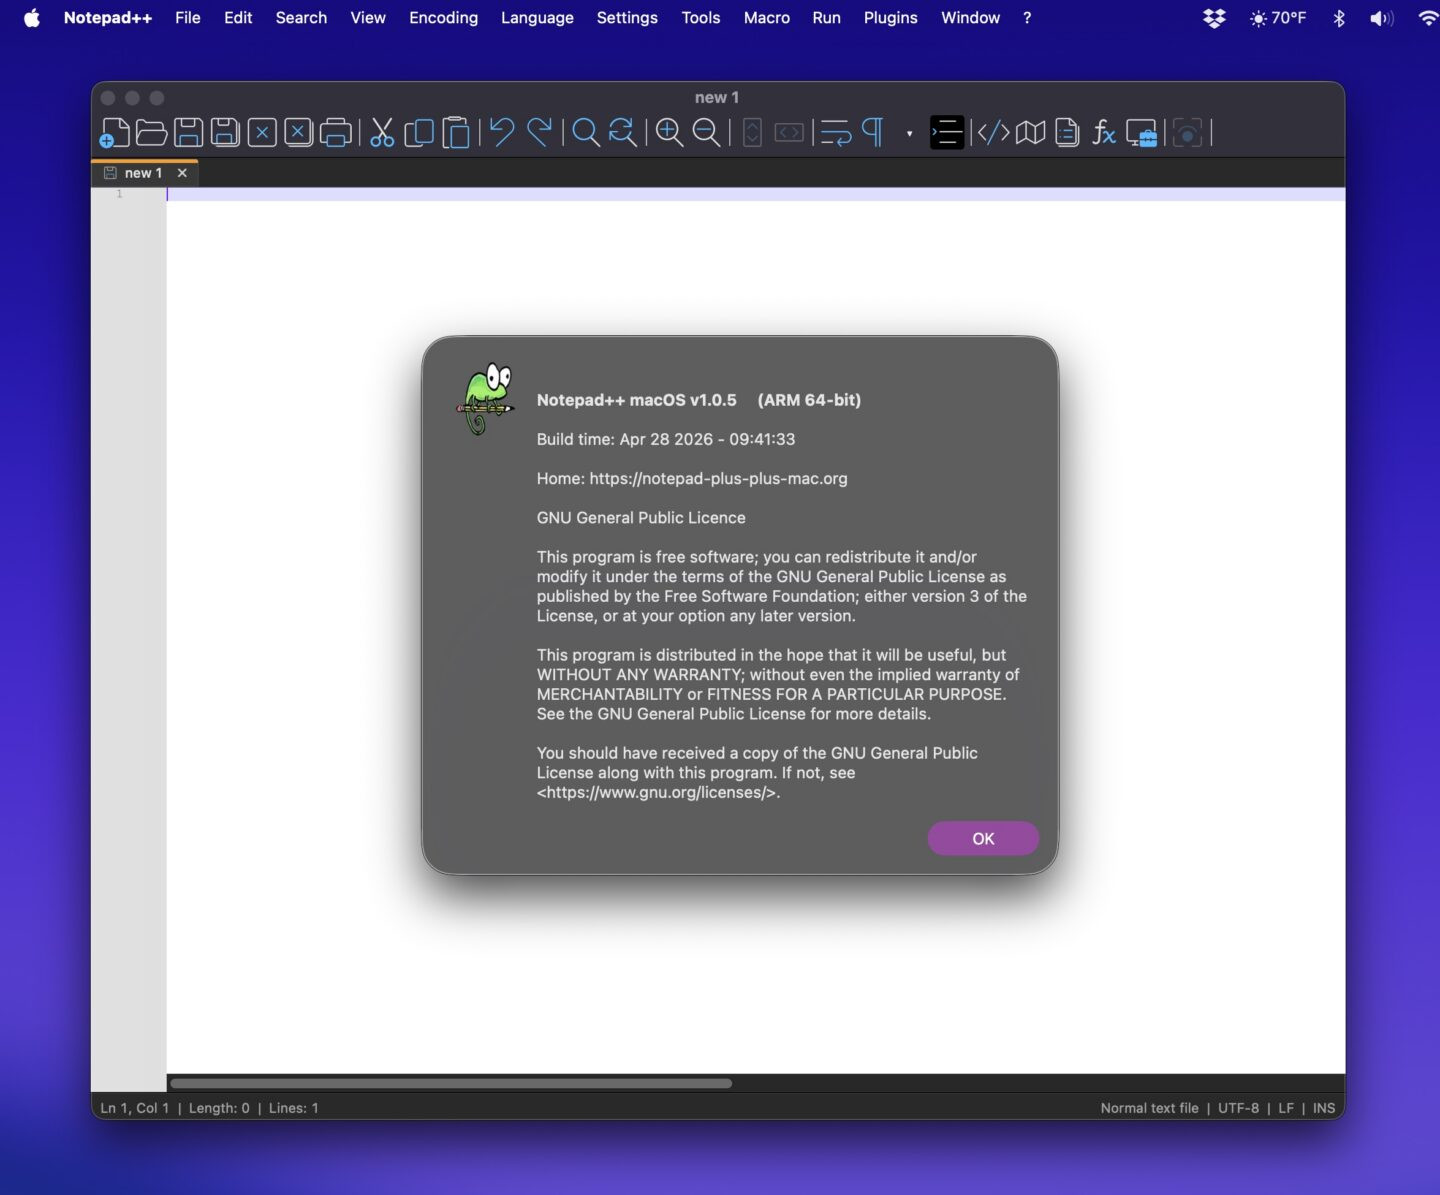Open the Document Map icon
The height and width of the screenshot is (1195, 1440).
click(1030, 133)
